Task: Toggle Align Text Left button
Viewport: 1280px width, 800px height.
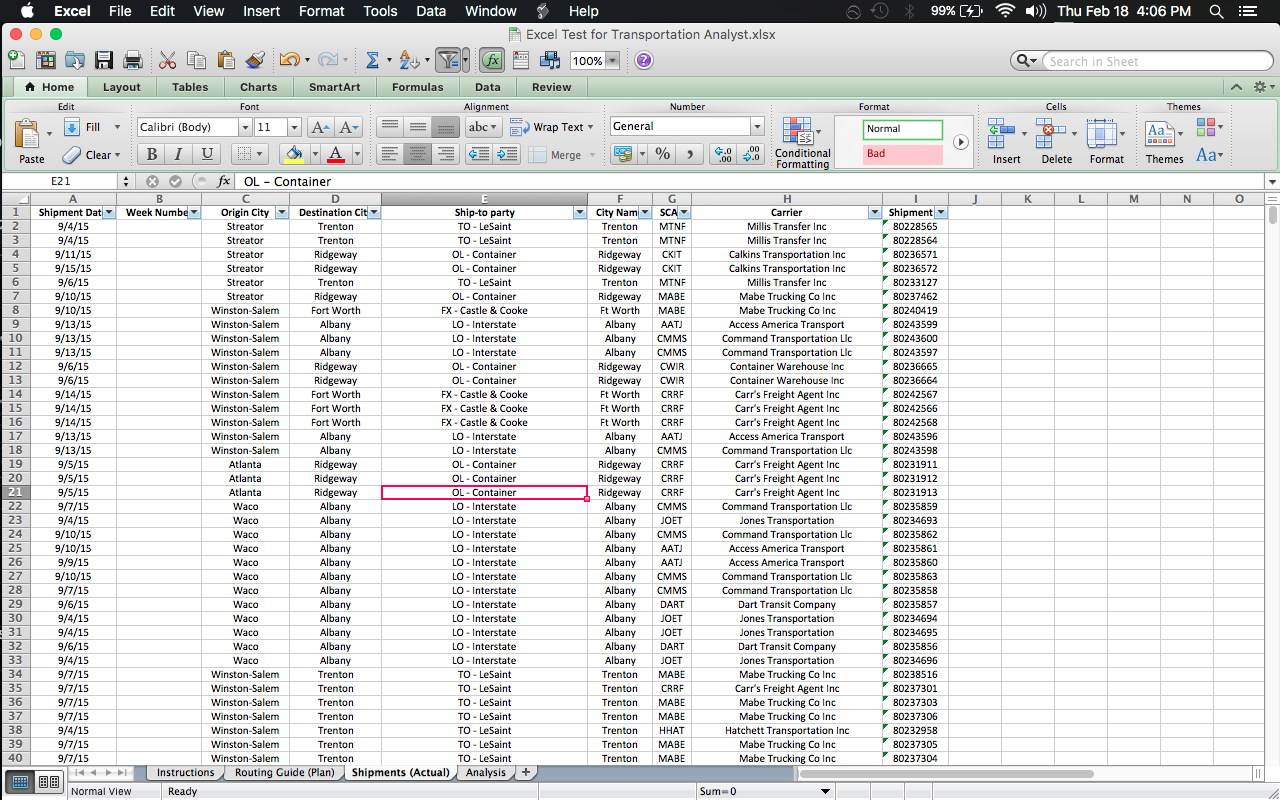Action: point(390,154)
